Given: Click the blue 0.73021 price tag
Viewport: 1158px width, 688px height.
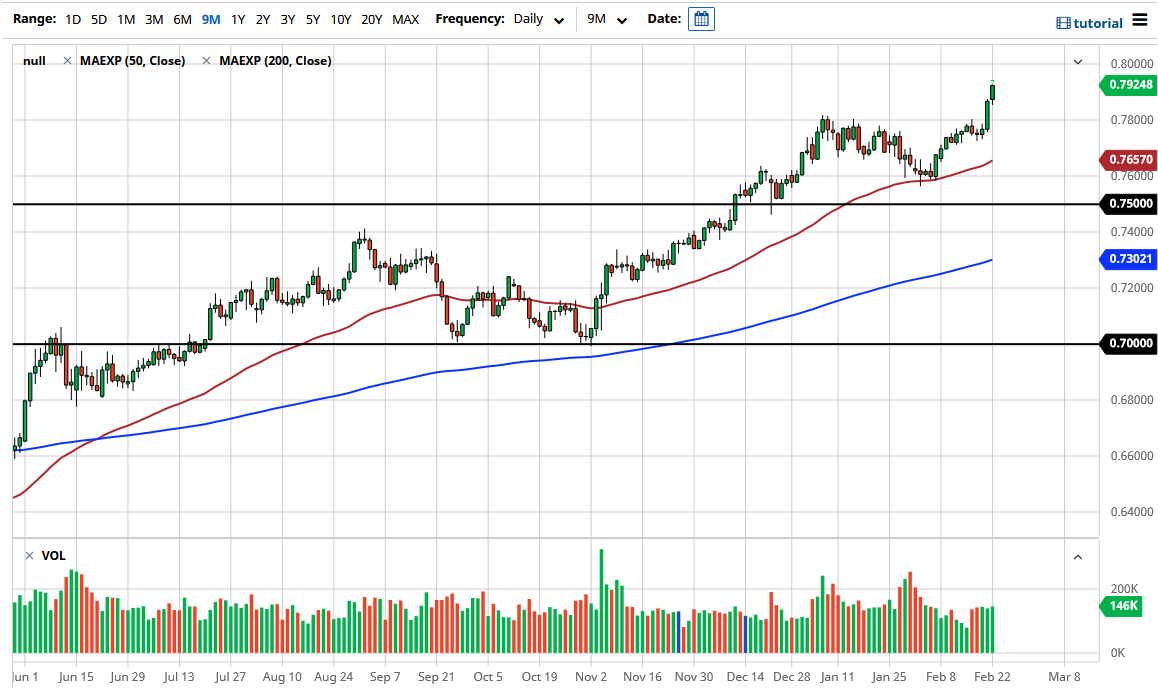Looking at the screenshot, I should coord(1129,261).
